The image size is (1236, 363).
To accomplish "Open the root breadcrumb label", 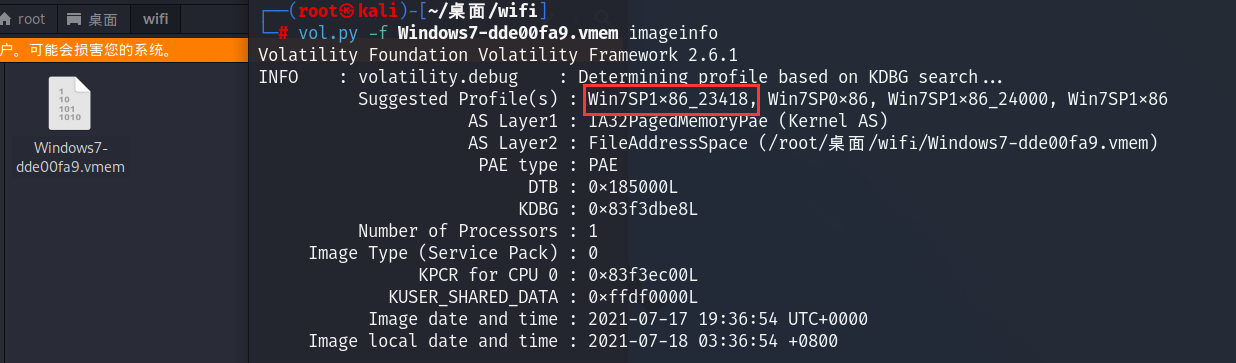I will (x=31, y=19).
